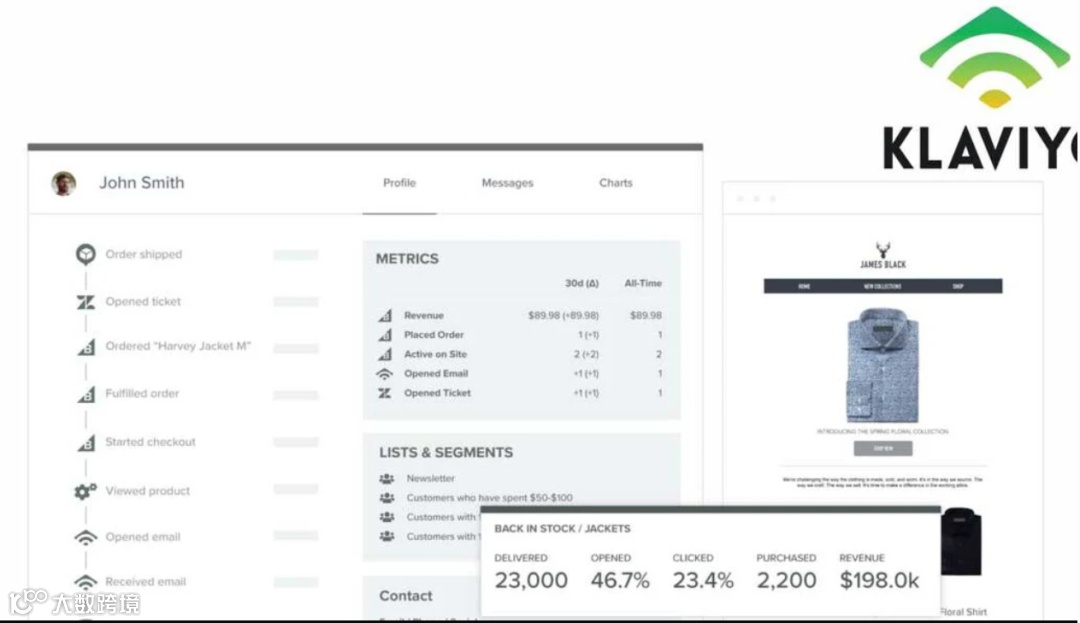Click the BACK IN STOCK / JACKETS title

562,529
